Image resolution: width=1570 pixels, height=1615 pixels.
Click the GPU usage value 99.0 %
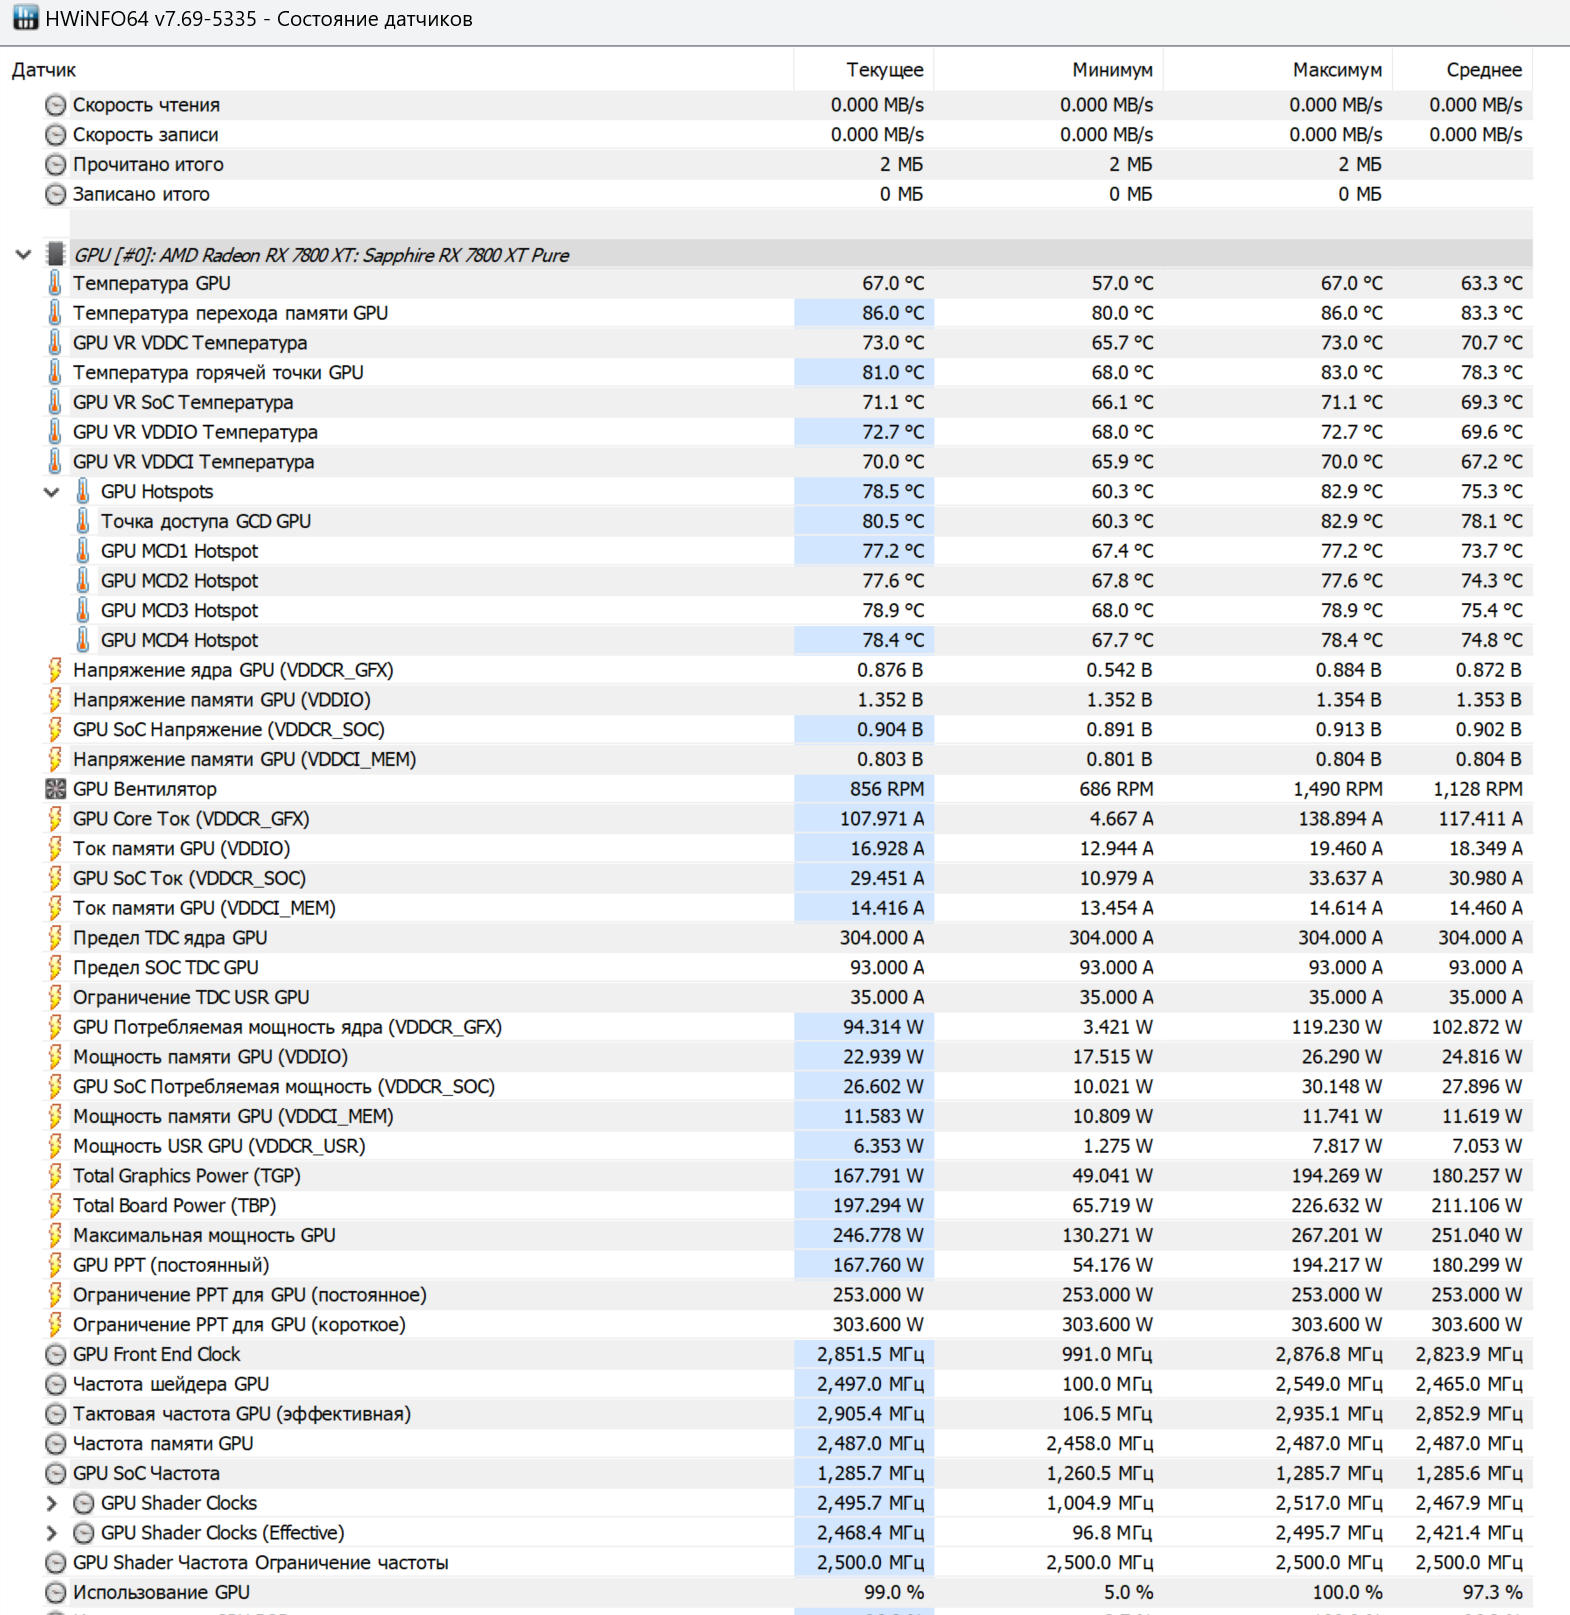pos(894,1593)
